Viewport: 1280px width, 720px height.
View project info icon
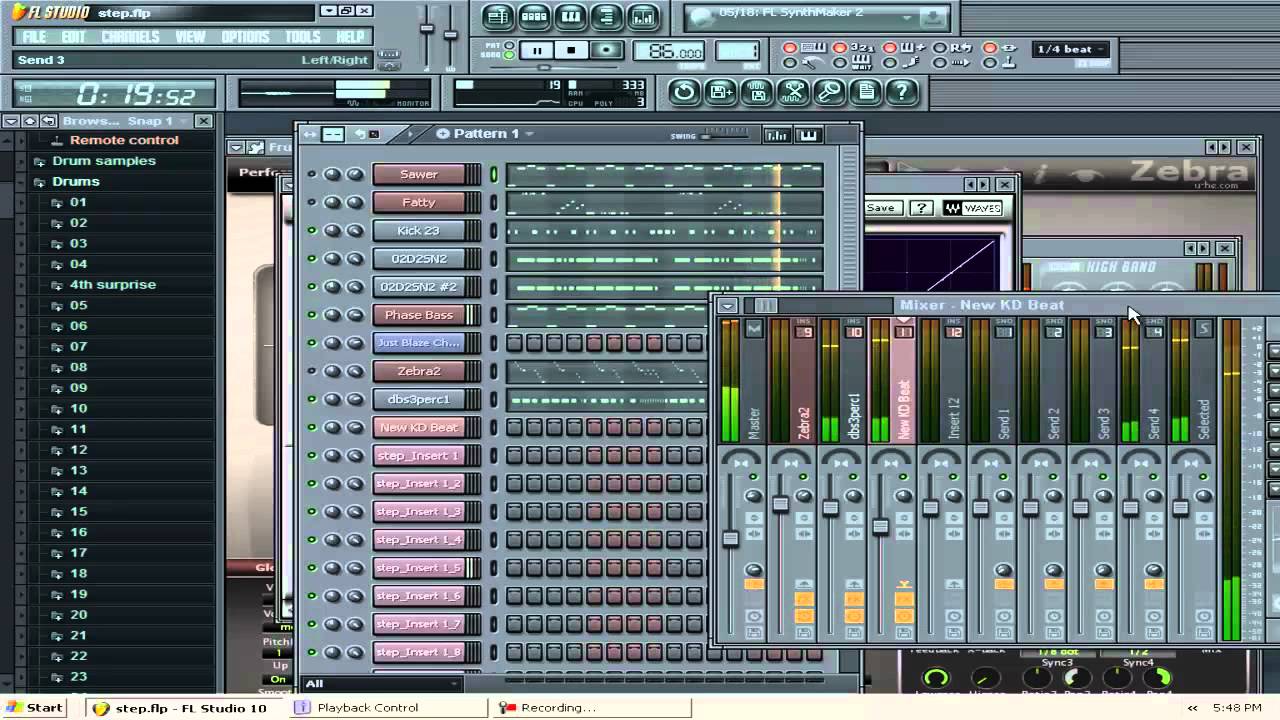(x=866, y=93)
